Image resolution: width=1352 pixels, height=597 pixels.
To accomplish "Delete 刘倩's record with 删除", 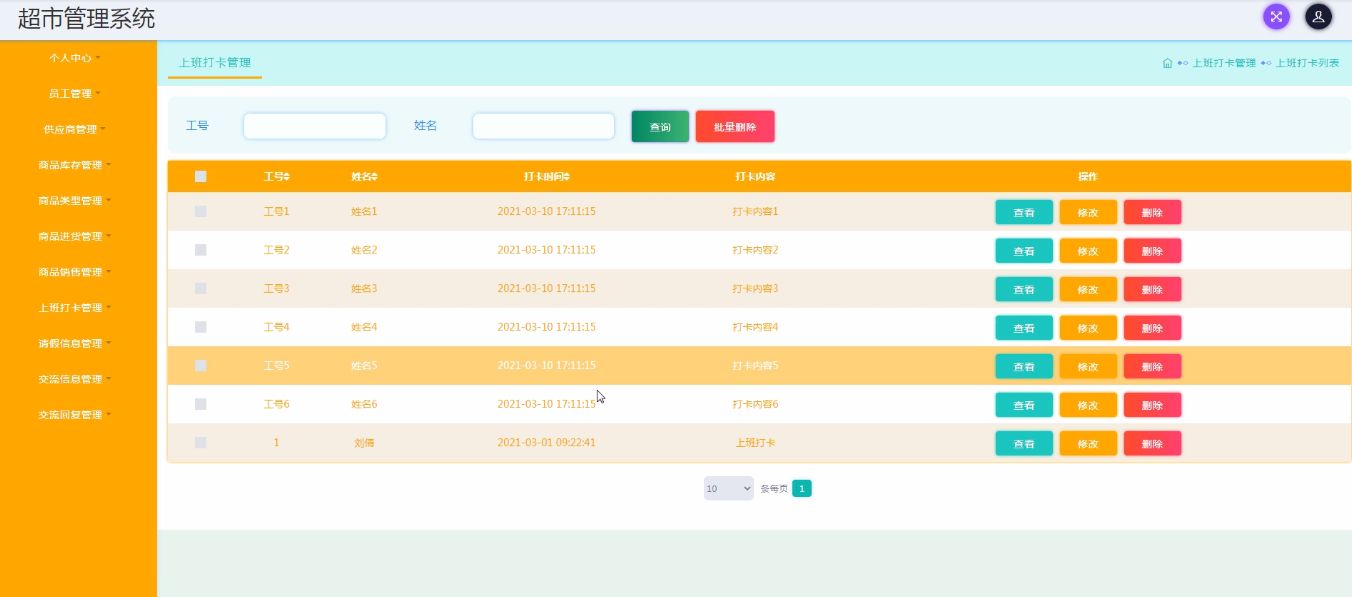I will pyautogui.click(x=1152, y=443).
